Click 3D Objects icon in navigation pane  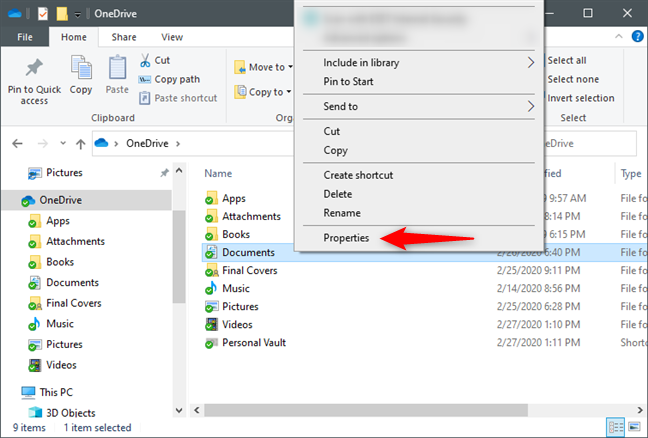[35, 412]
